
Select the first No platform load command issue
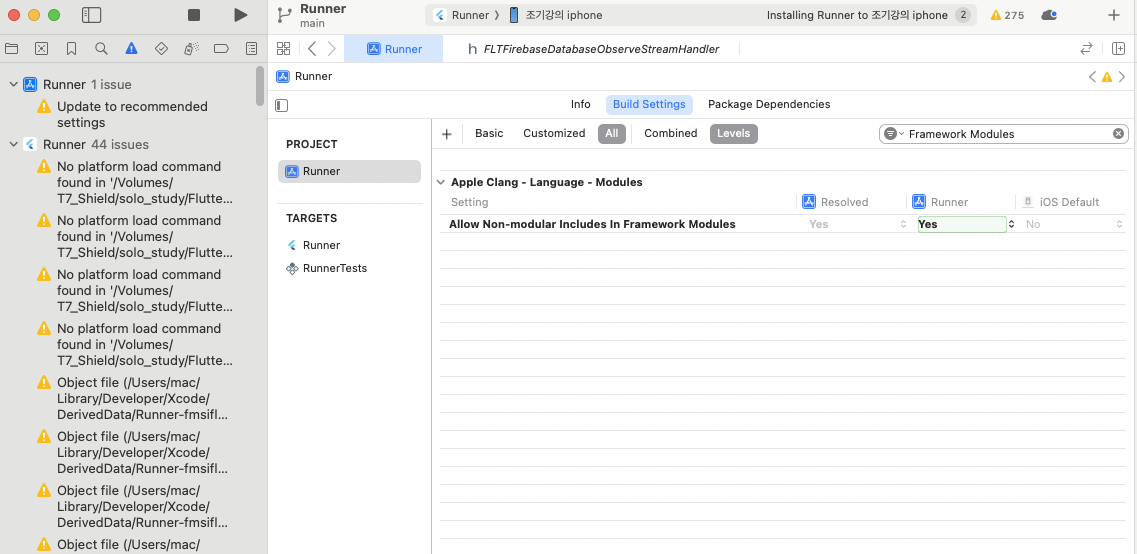[136, 183]
